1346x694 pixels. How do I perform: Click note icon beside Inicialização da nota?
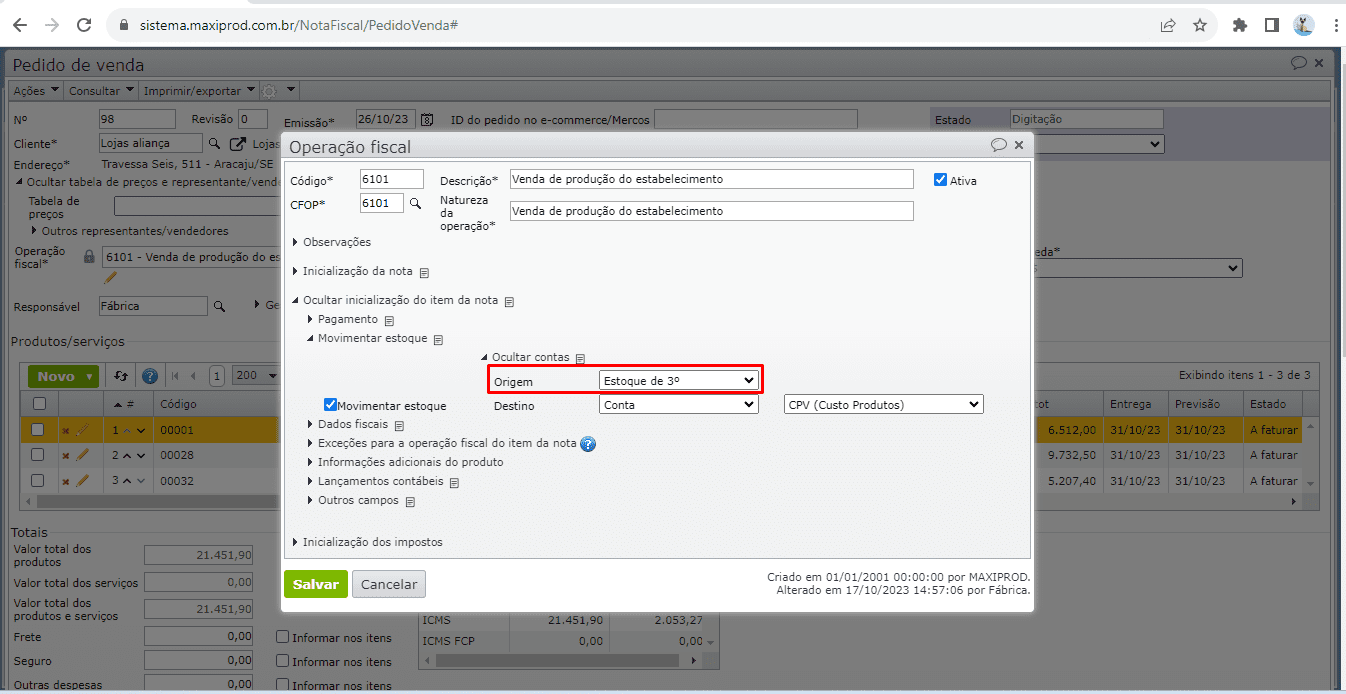424,272
